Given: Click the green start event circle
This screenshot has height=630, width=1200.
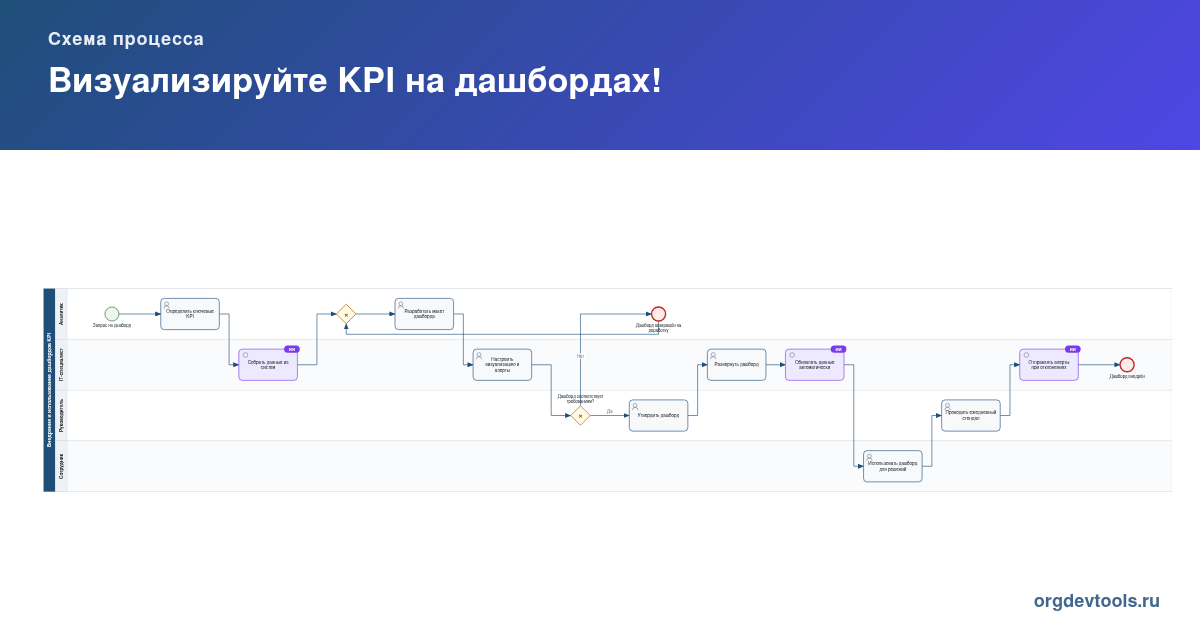Looking at the screenshot, I should point(112,314).
